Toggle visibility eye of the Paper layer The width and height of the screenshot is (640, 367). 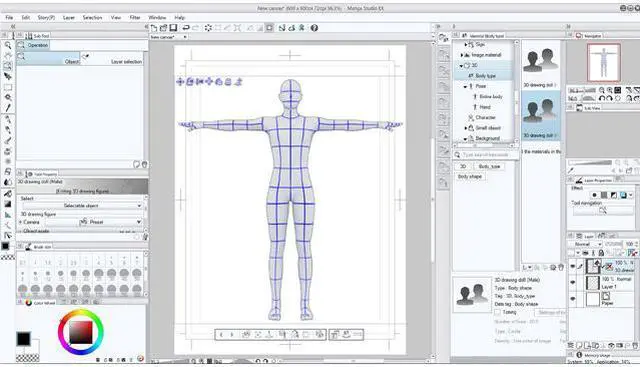[x=573, y=299]
